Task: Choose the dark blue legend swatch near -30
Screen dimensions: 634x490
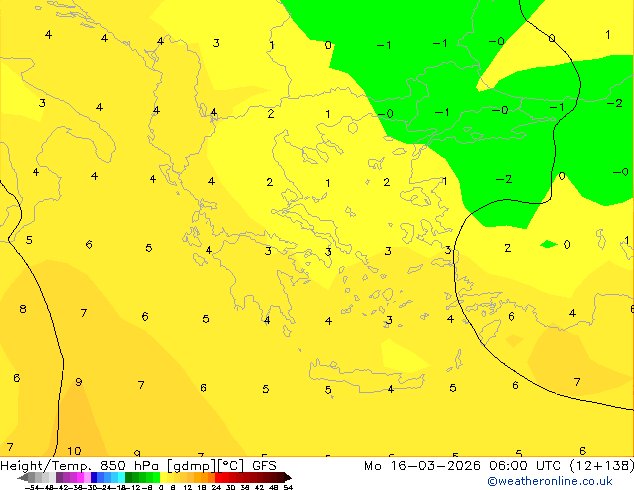Action: coord(94,477)
